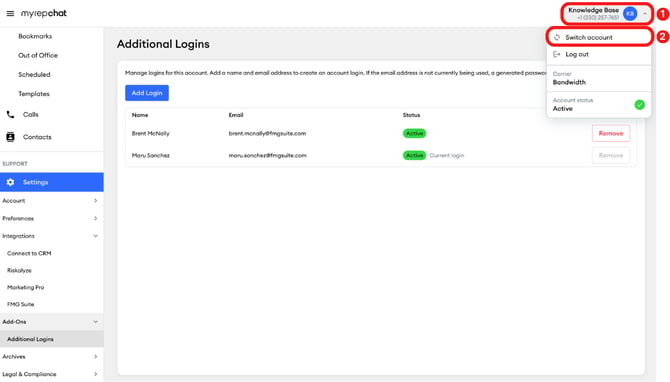Open the FMG Suite integration
The image size is (670, 382).
click(x=21, y=304)
